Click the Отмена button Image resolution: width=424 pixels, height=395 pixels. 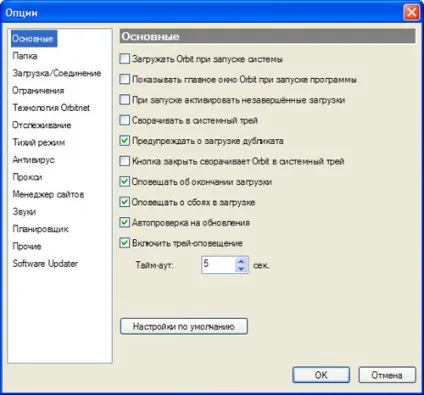(x=387, y=375)
